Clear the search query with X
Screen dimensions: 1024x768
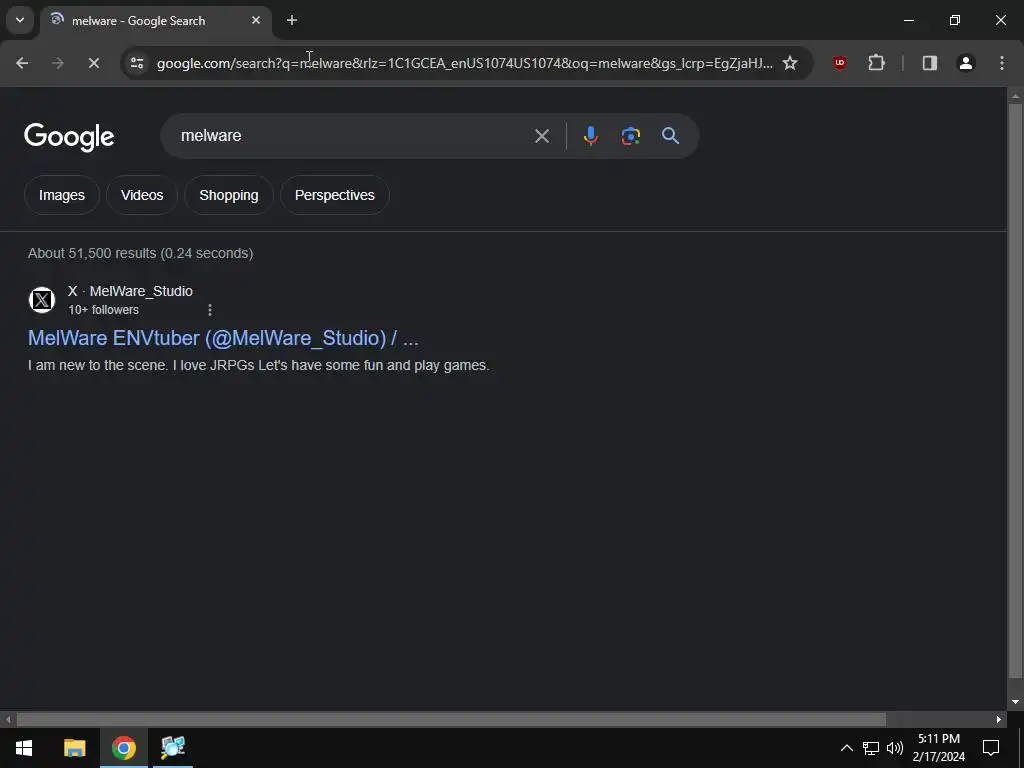[542, 136]
